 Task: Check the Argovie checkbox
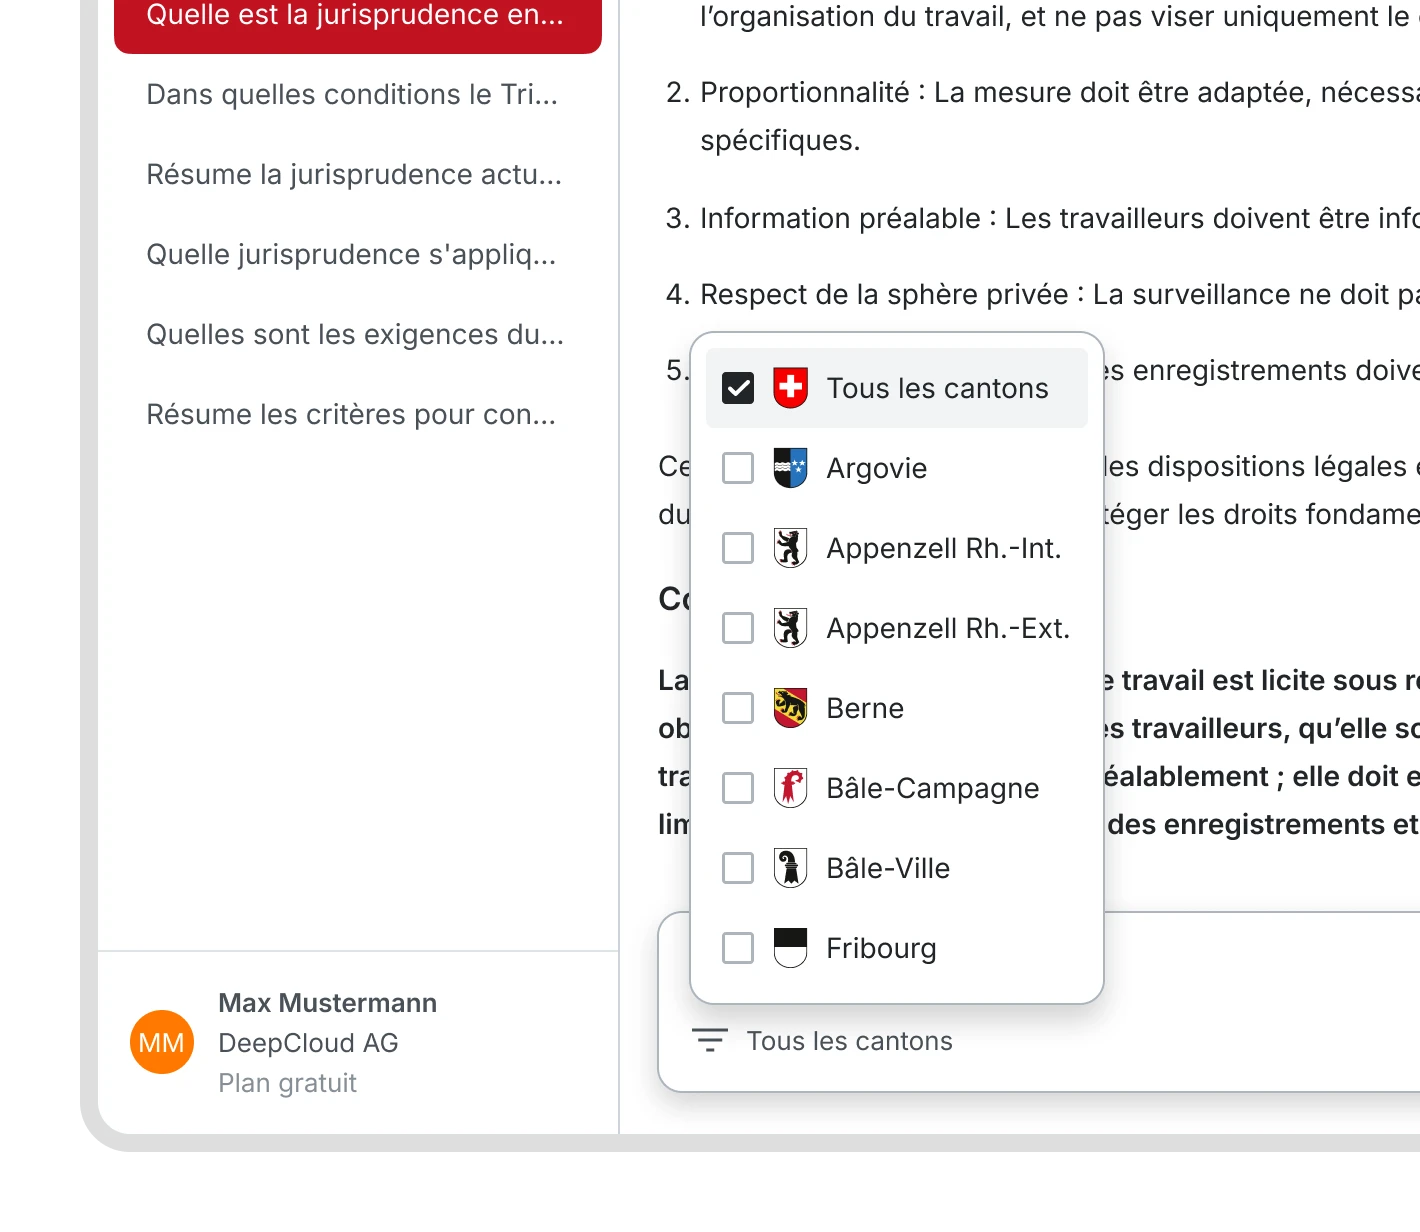click(x=738, y=468)
